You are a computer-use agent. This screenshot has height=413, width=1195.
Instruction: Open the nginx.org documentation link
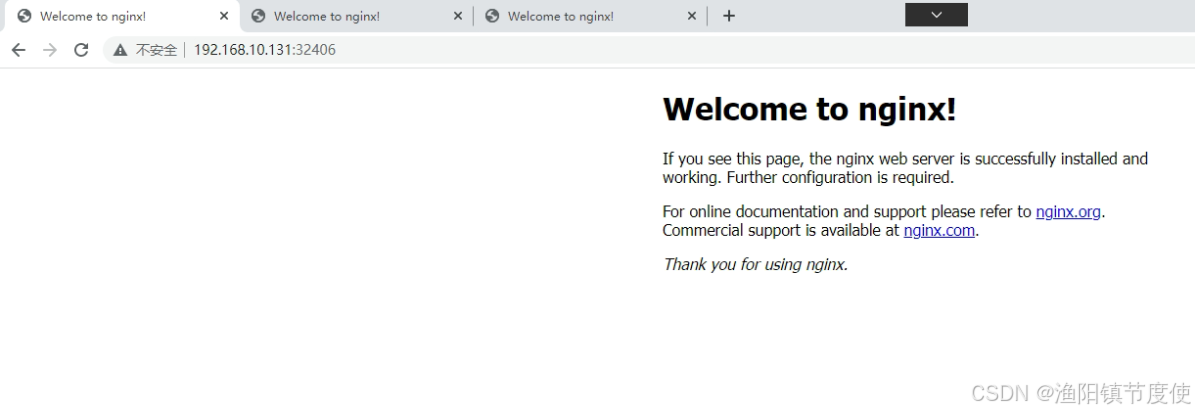1068,212
